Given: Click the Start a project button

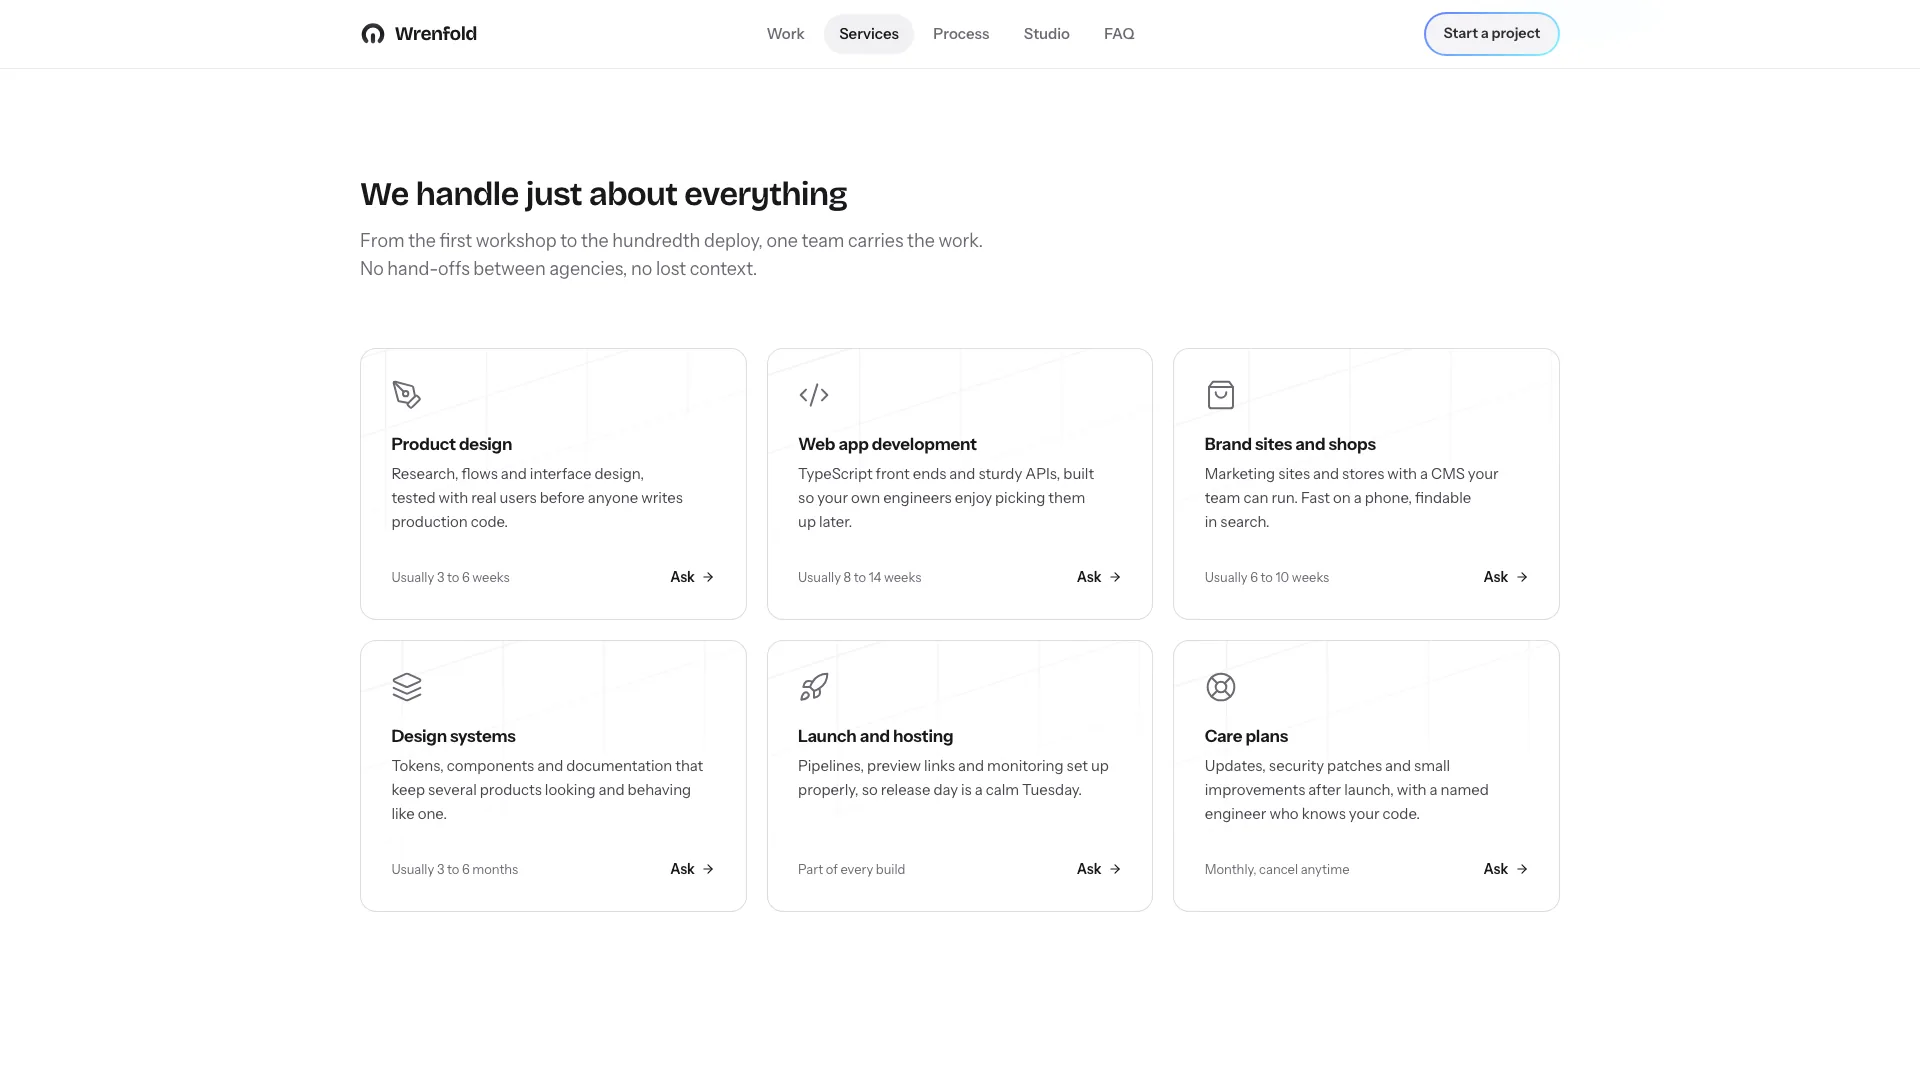Looking at the screenshot, I should (x=1491, y=34).
